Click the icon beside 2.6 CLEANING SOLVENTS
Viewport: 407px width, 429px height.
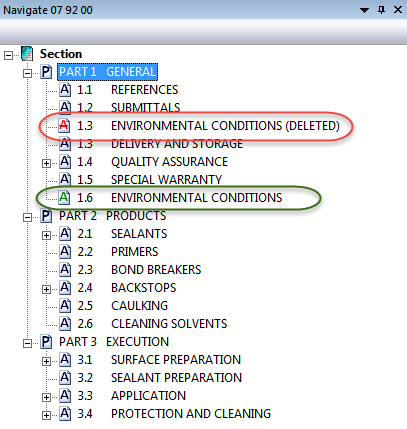pyautogui.click(x=65, y=324)
